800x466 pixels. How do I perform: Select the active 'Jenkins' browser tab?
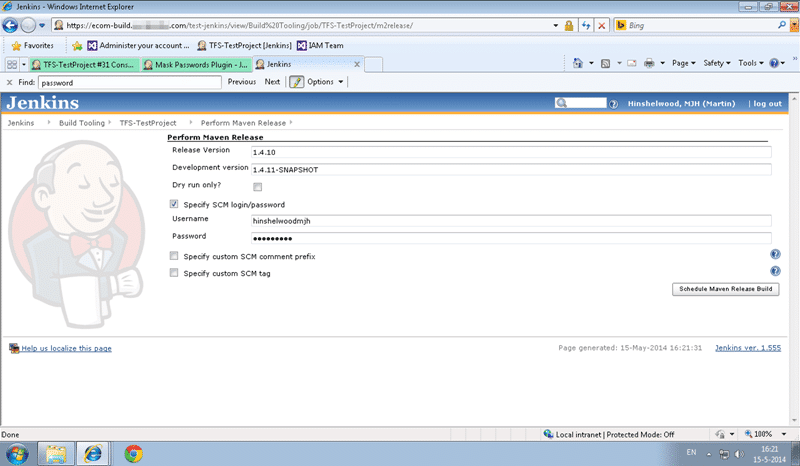point(304,64)
